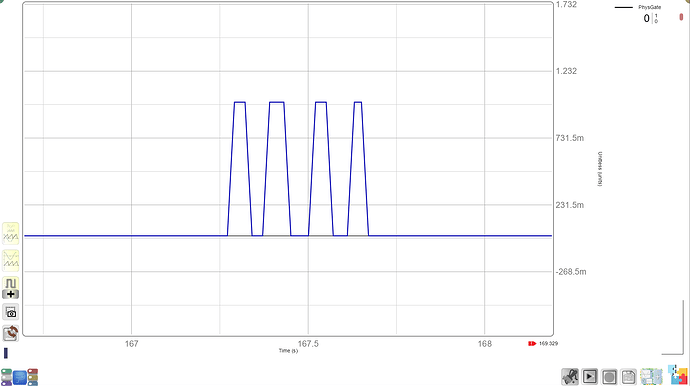Click the 1.732 y-axis top label
Screen dimensions: 690x386
click(x=566, y=4)
